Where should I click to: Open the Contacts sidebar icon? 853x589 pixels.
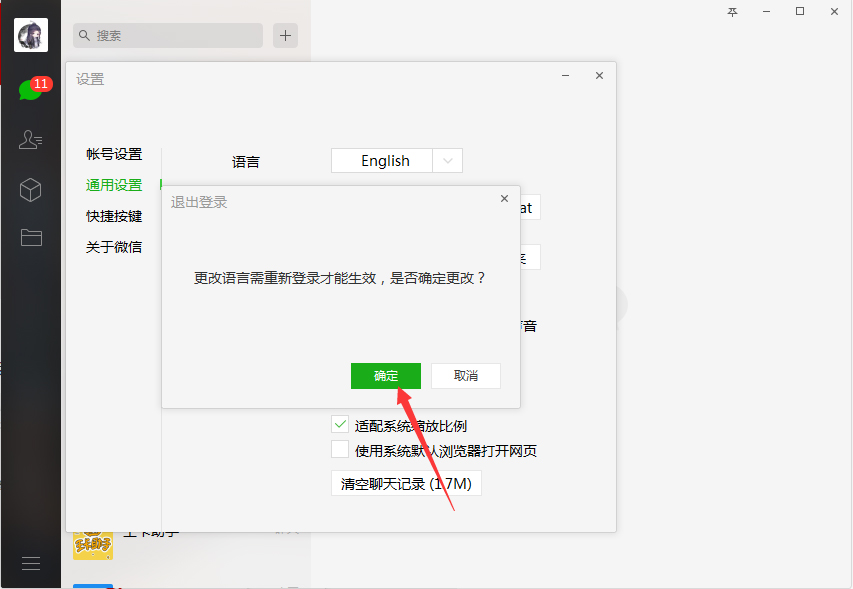click(x=30, y=140)
